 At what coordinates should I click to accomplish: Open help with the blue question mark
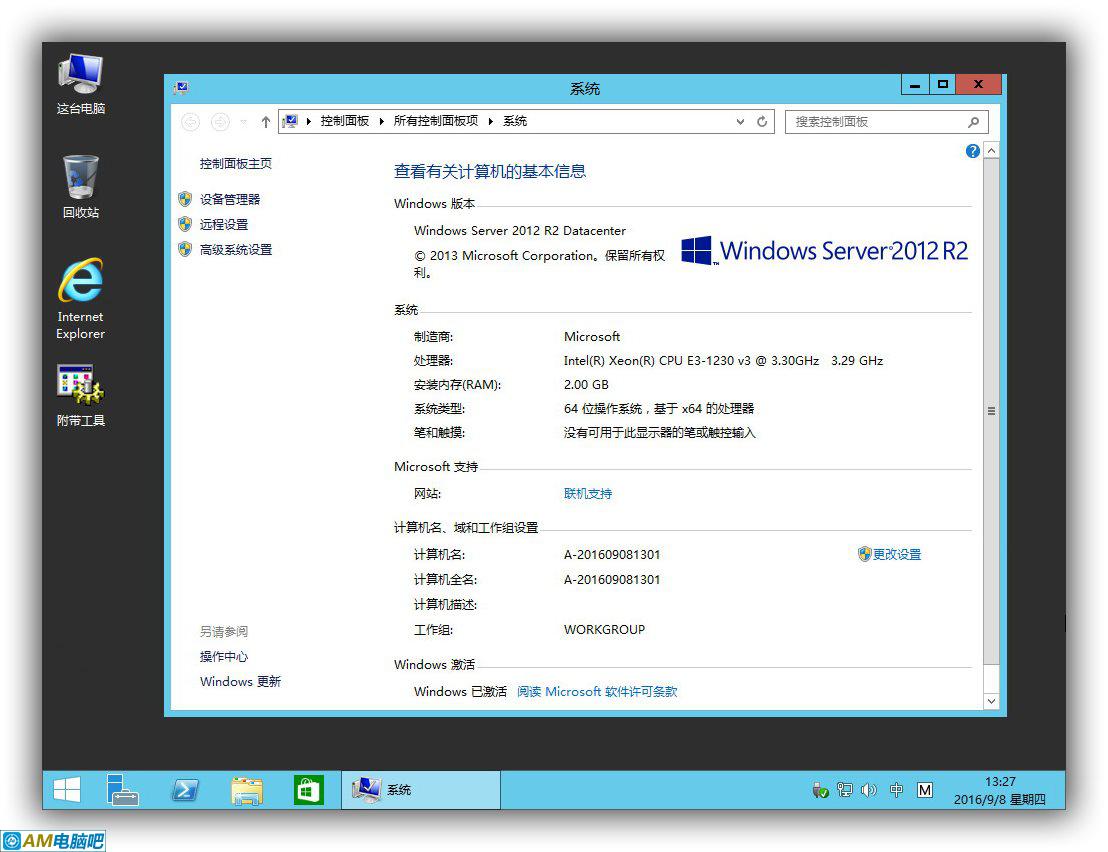click(x=972, y=151)
